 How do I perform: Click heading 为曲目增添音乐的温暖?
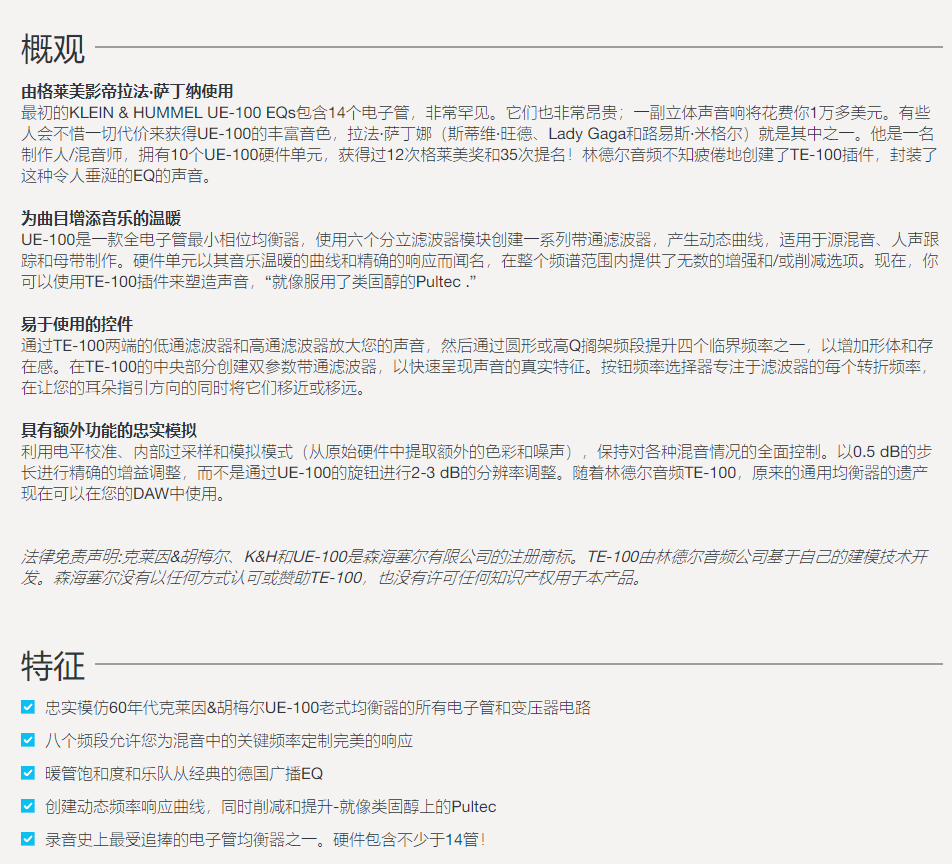click(x=101, y=219)
